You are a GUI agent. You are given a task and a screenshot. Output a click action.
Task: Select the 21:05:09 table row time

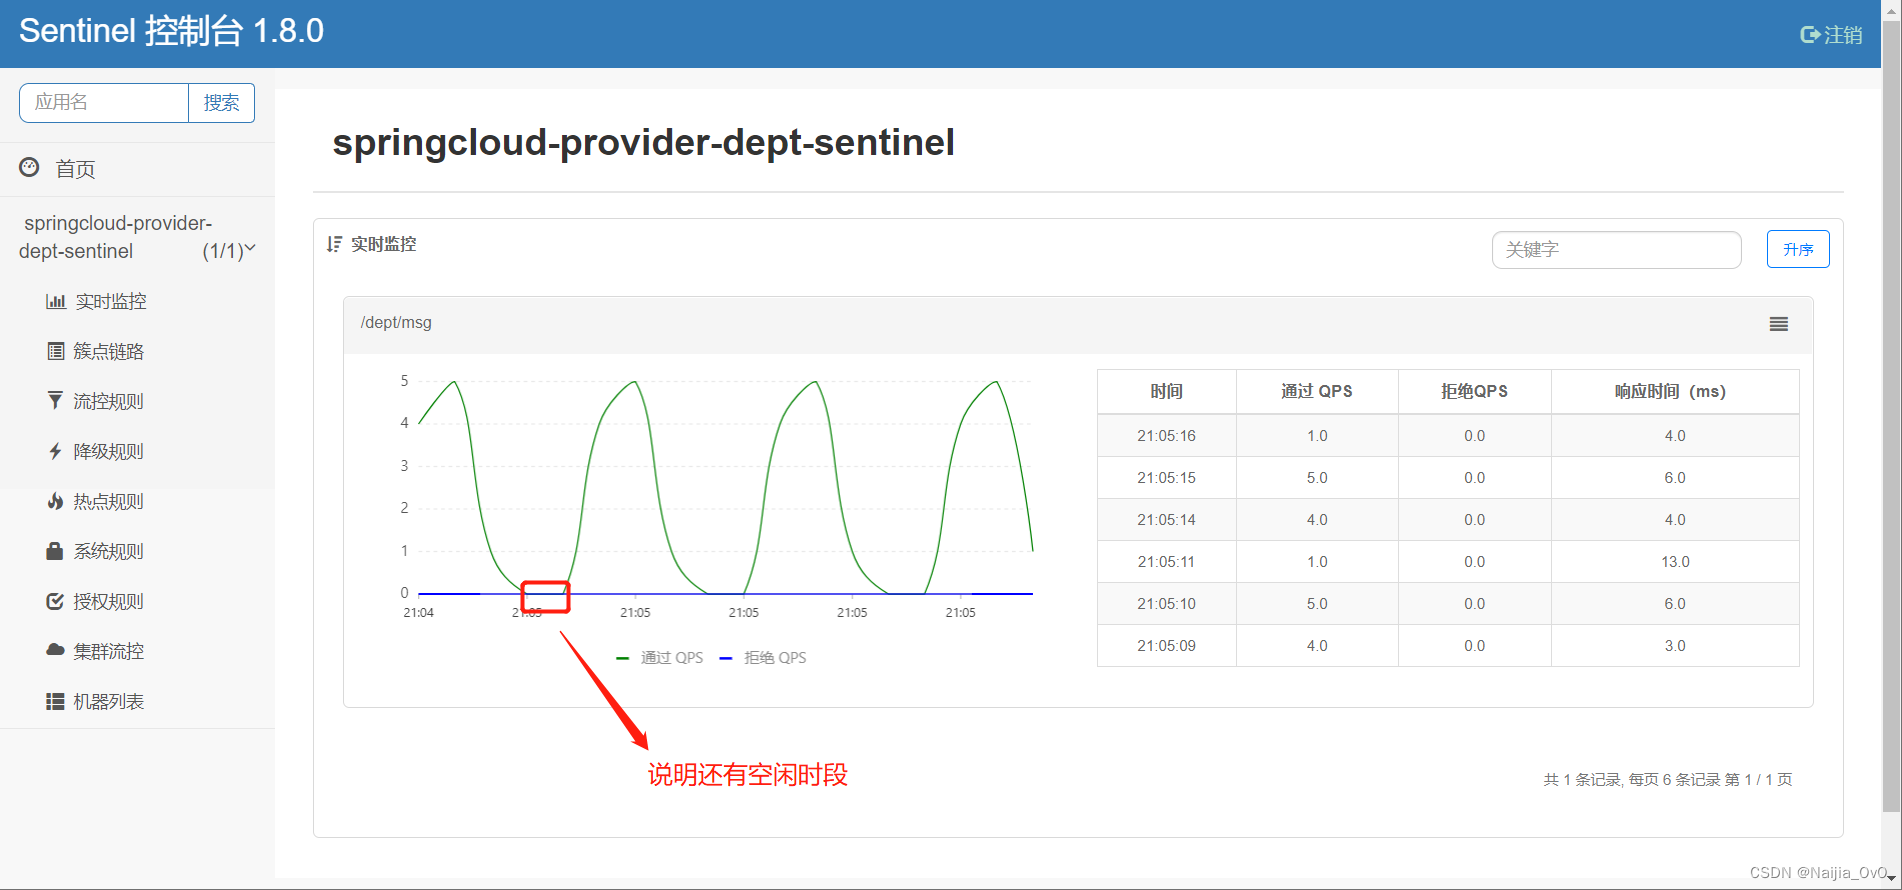coord(1166,645)
